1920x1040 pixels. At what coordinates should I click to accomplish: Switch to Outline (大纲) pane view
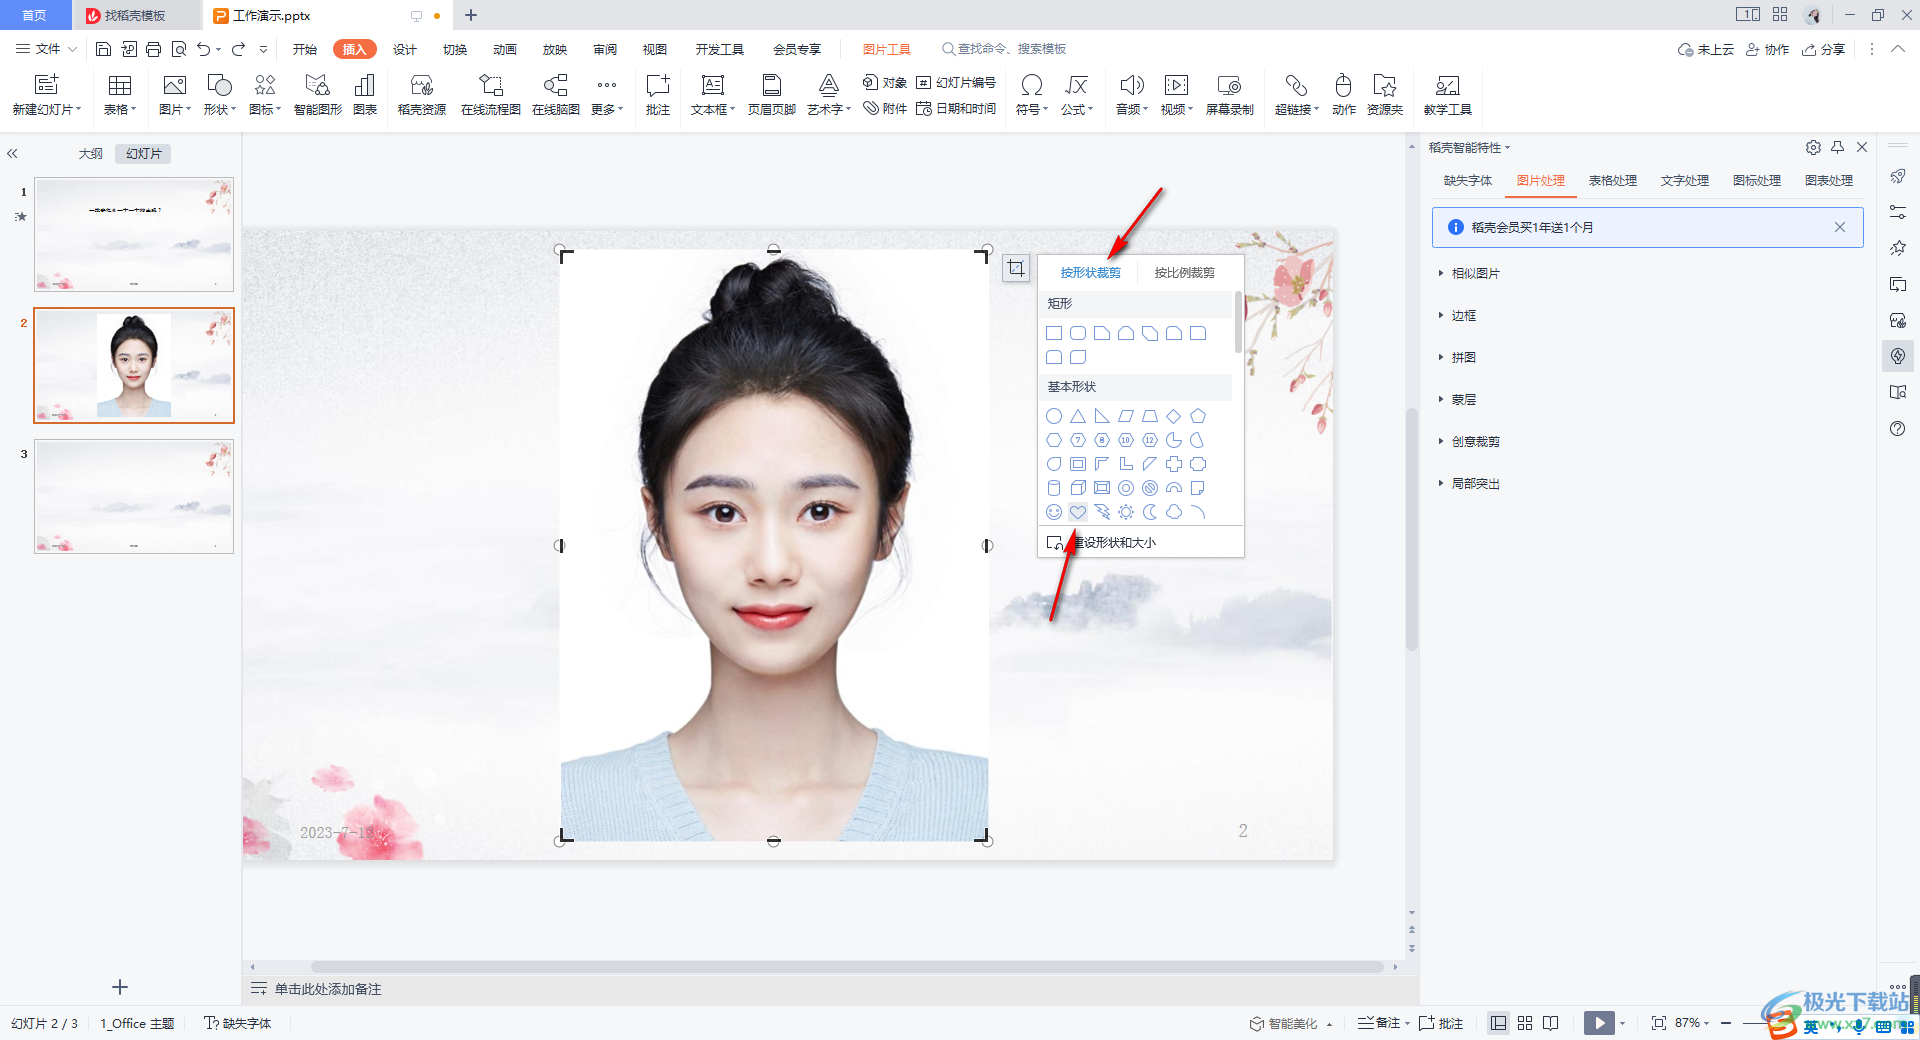(x=91, y=154)
